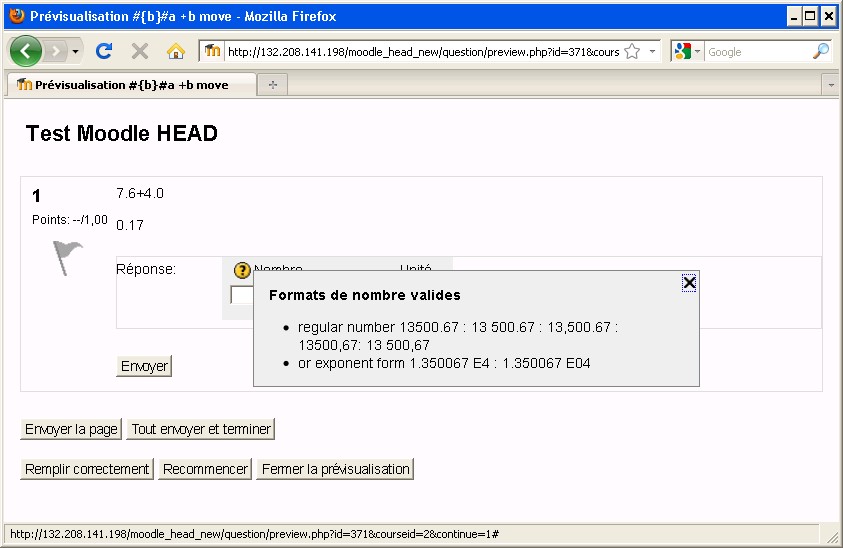This screenshot has width=843, height=548.
Task: Open the Google search engine selector
Action: (688, 52)
